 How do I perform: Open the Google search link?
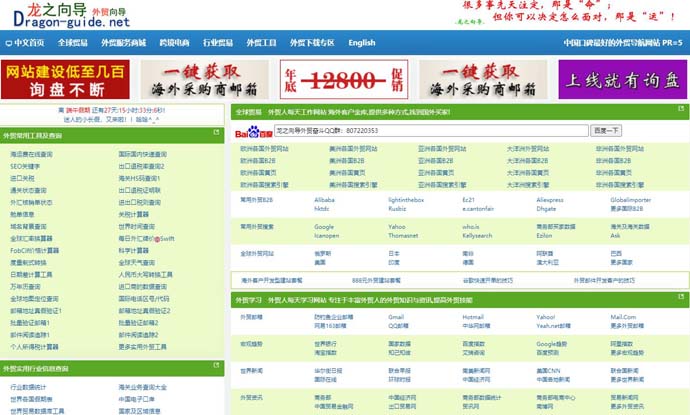pos(324,227)
